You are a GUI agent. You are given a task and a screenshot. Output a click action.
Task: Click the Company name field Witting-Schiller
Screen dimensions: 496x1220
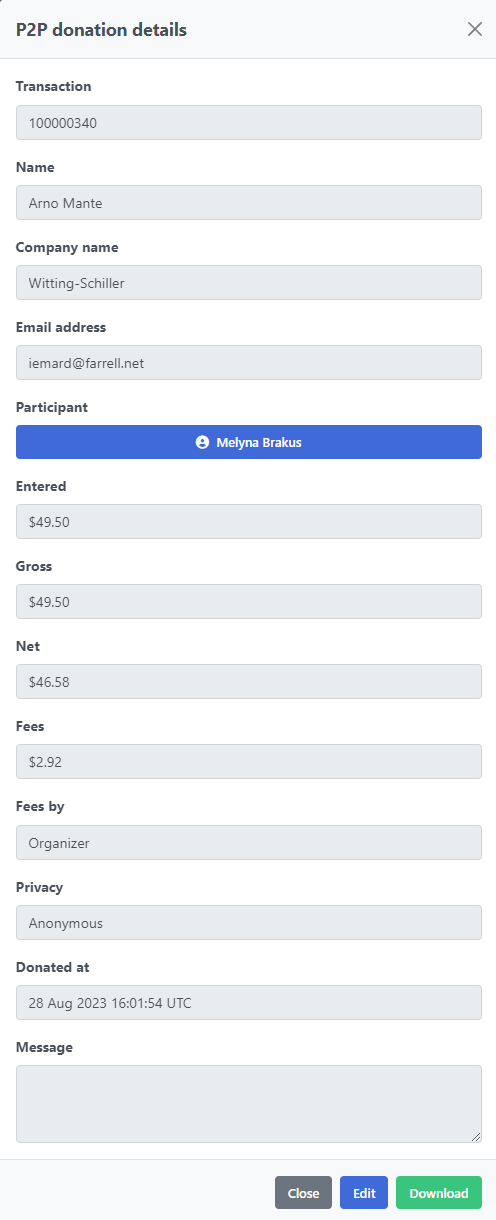[x=249, y=283]
